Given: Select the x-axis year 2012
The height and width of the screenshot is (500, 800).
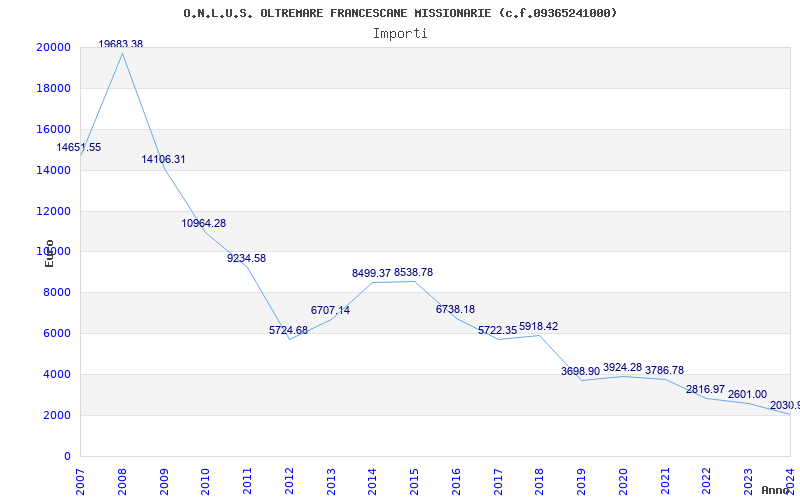Looking at the screenshot, I should pos(289,481).
